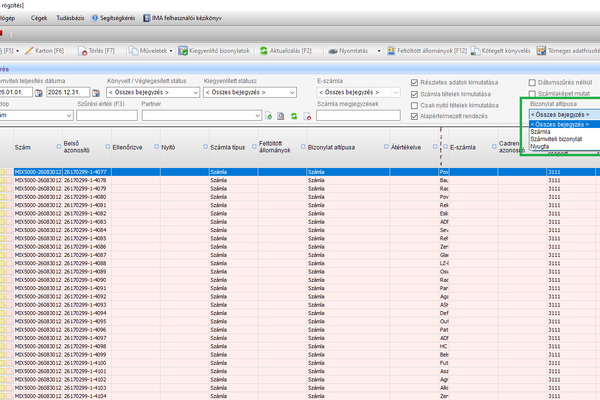The height and width of the screenshot is (400, 600).
Task: Open Kiegyenlítő bizonylatok
Action: [x=214, y=51]
